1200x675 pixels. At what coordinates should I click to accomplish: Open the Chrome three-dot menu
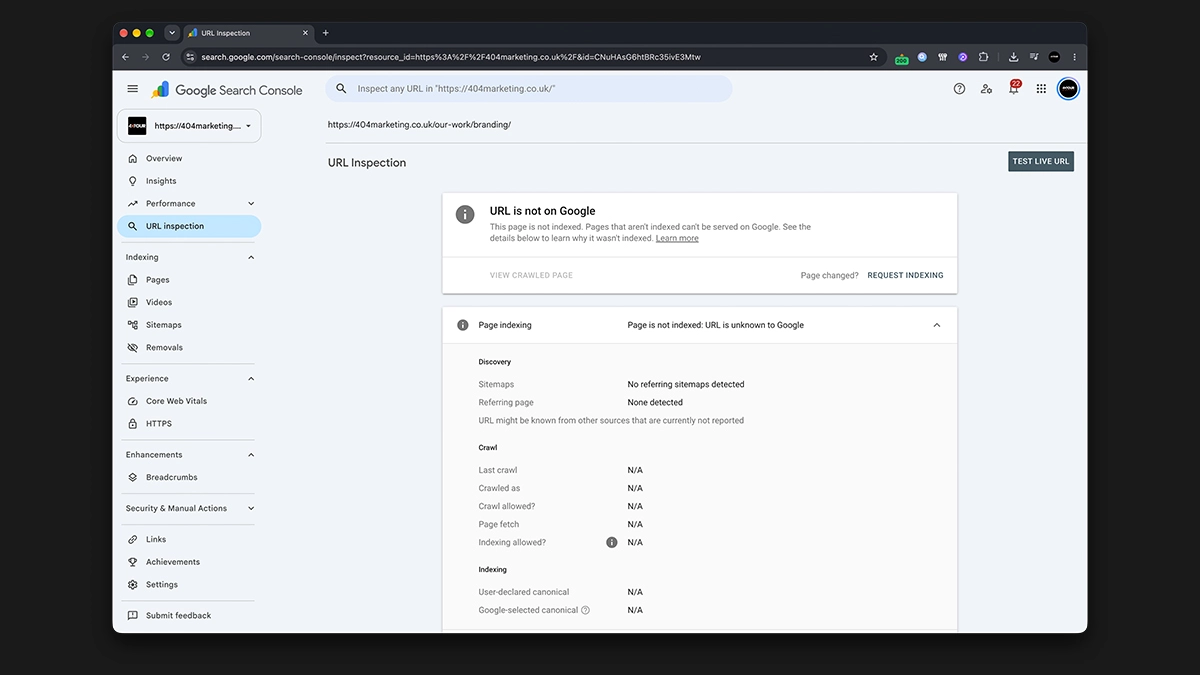(1075, 57)
